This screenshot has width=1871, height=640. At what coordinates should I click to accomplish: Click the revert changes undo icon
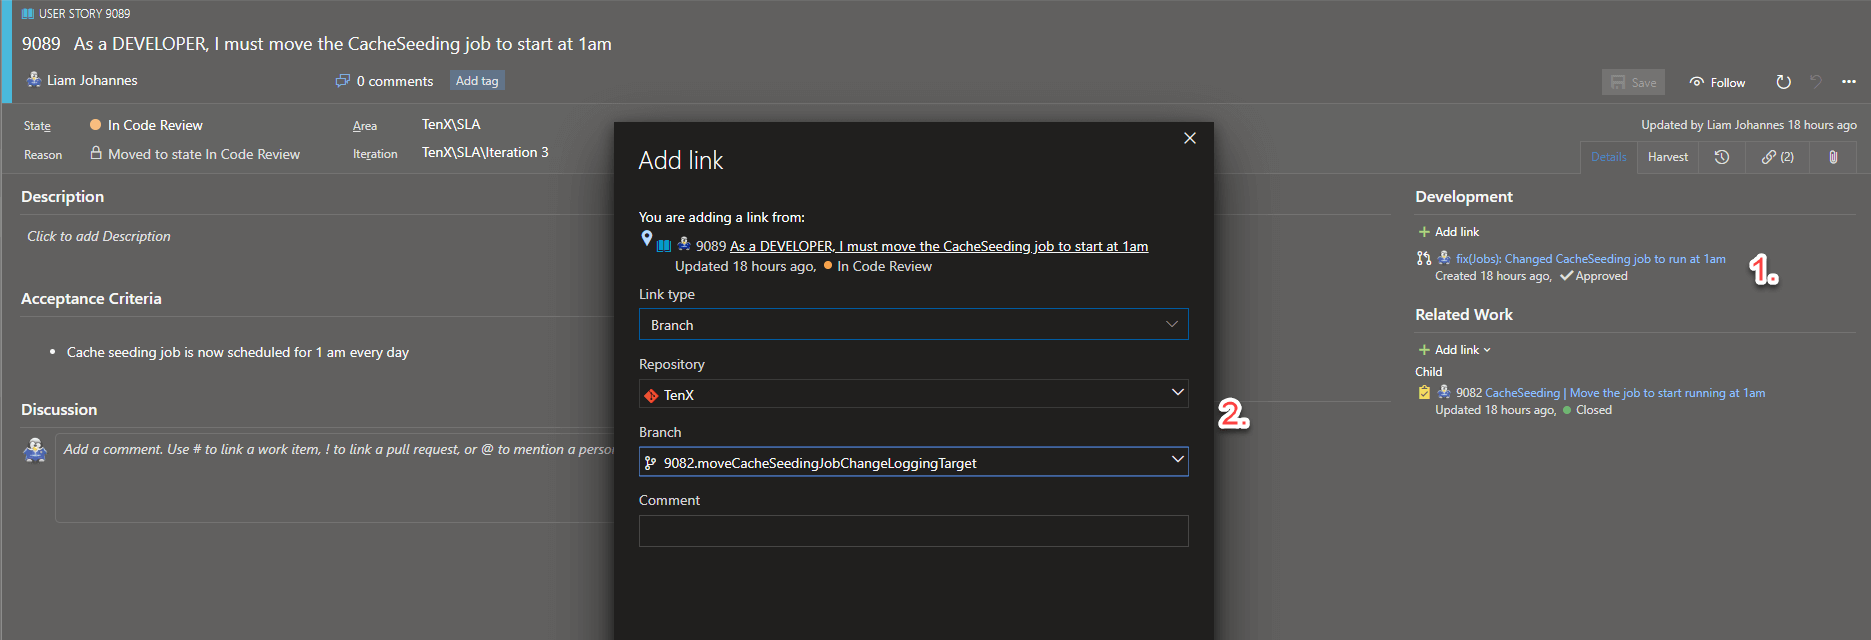[x=1816, y=82]
